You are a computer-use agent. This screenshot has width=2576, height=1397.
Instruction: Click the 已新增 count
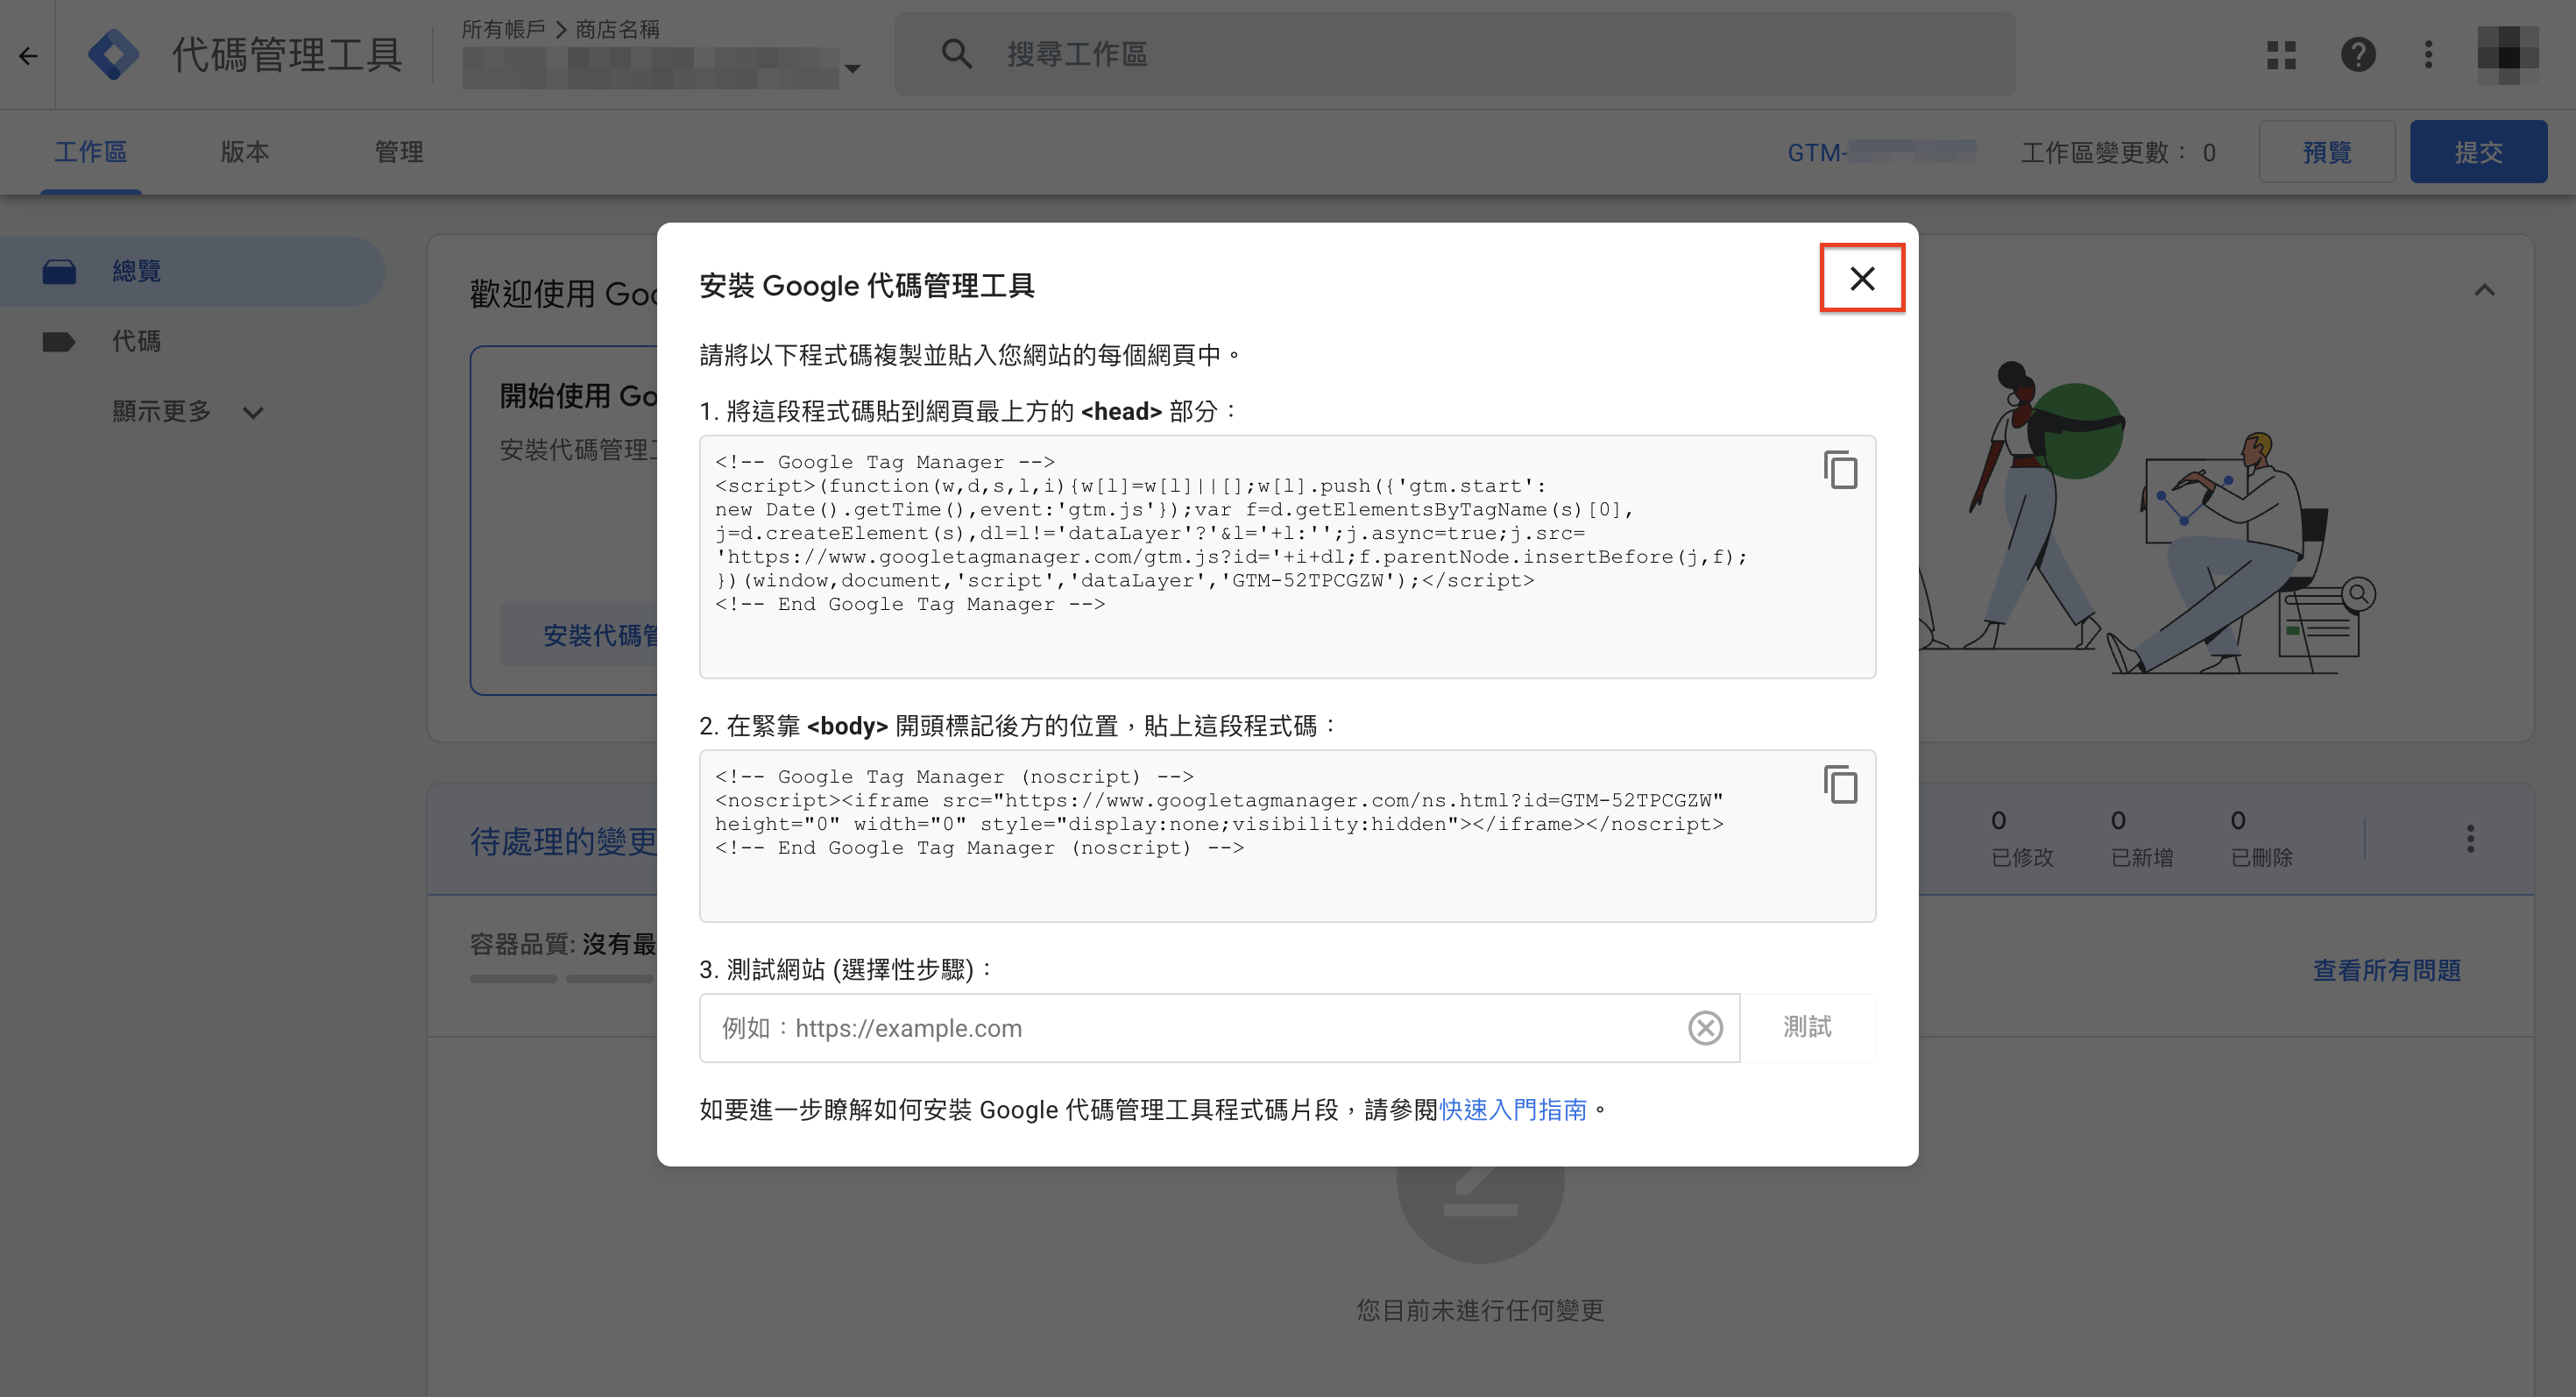tap(2142, 838)
